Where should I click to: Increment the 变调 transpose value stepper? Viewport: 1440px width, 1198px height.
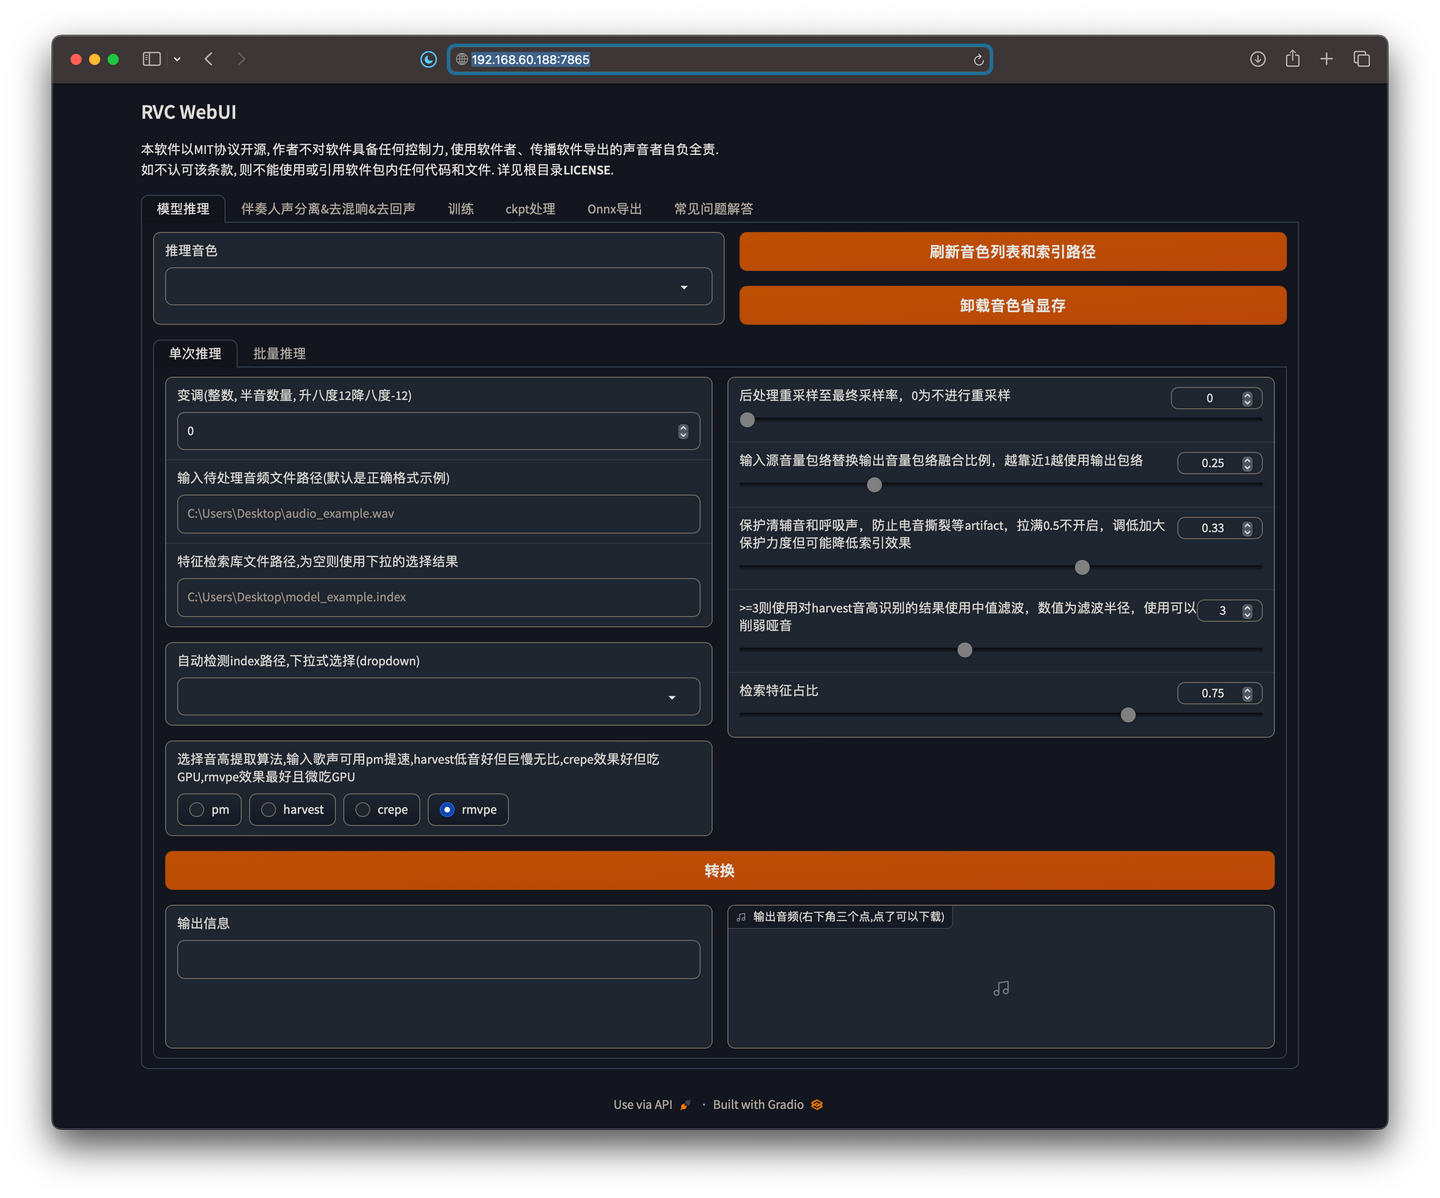pyautogui.click(x=683, y=425)
